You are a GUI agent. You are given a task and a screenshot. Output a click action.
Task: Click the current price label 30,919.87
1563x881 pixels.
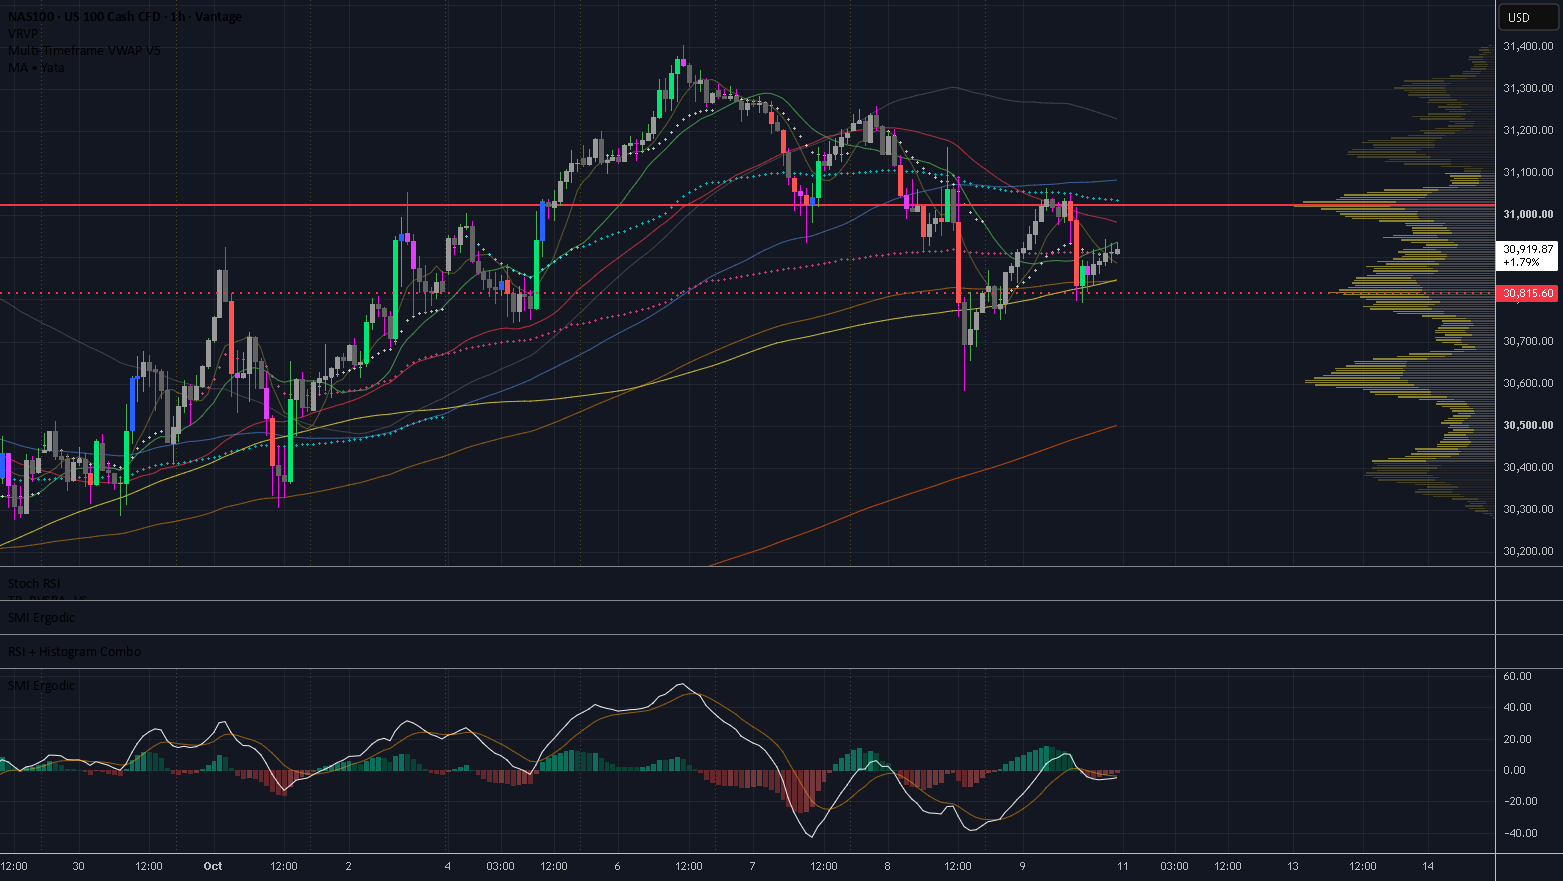(1528, 255)
